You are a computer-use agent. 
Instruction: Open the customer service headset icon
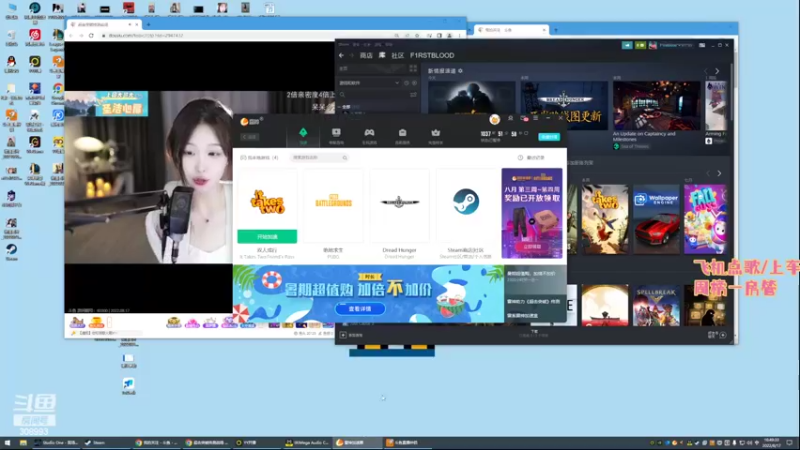tap(510, 118)
